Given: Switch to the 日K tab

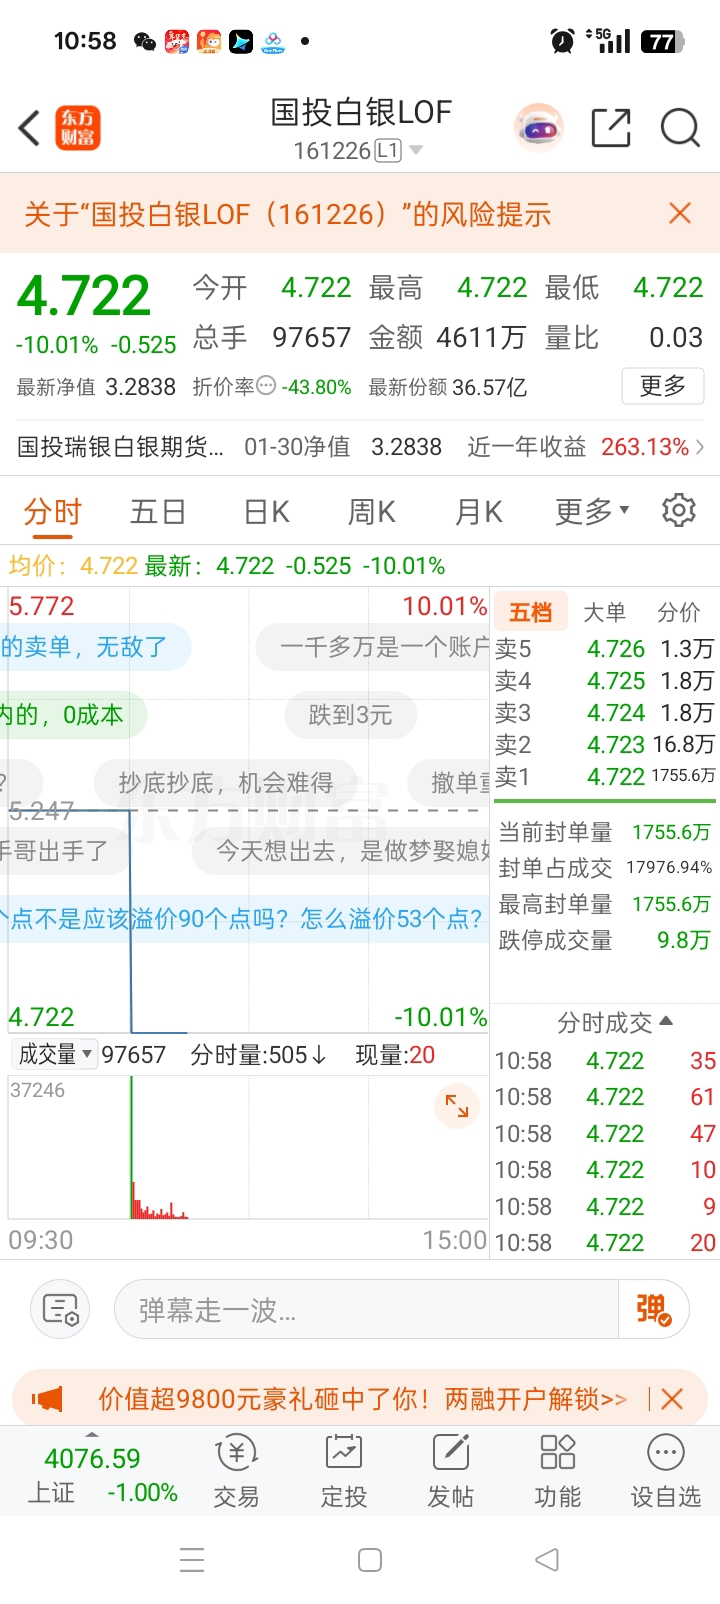Looking at the screenshot, I should coord(267,511).
